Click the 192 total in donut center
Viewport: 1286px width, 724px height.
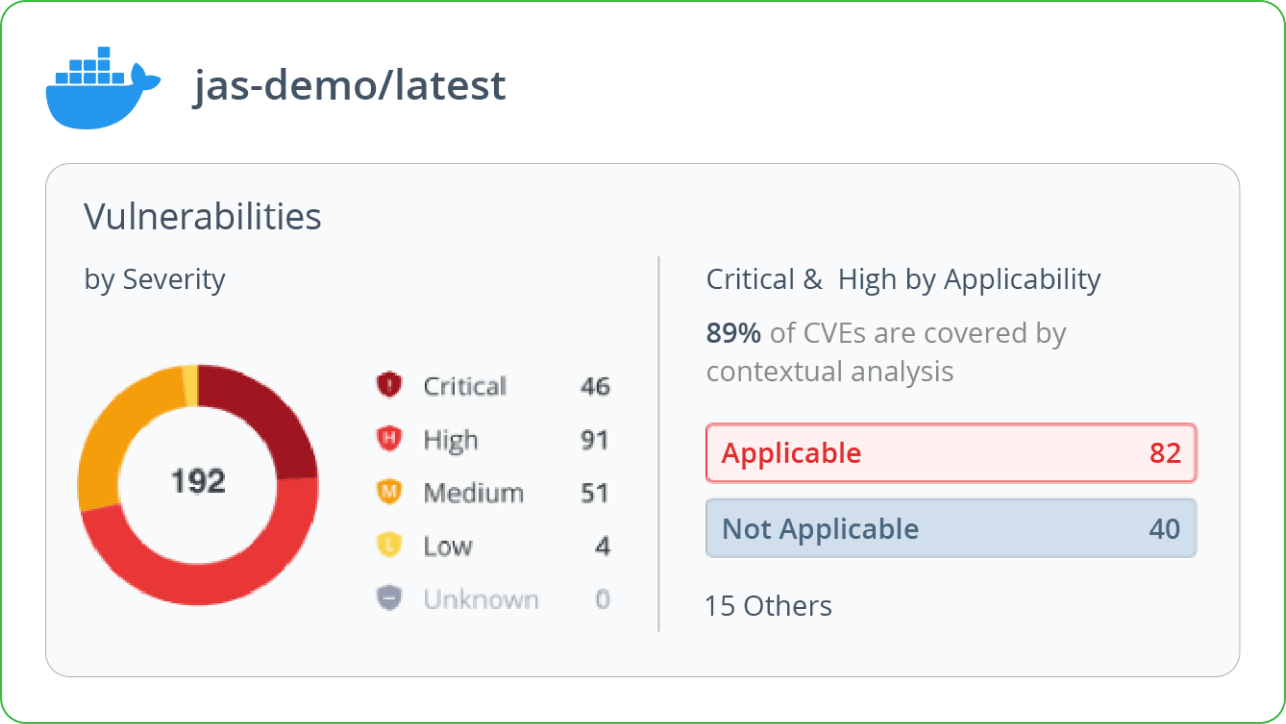point(198,482)
